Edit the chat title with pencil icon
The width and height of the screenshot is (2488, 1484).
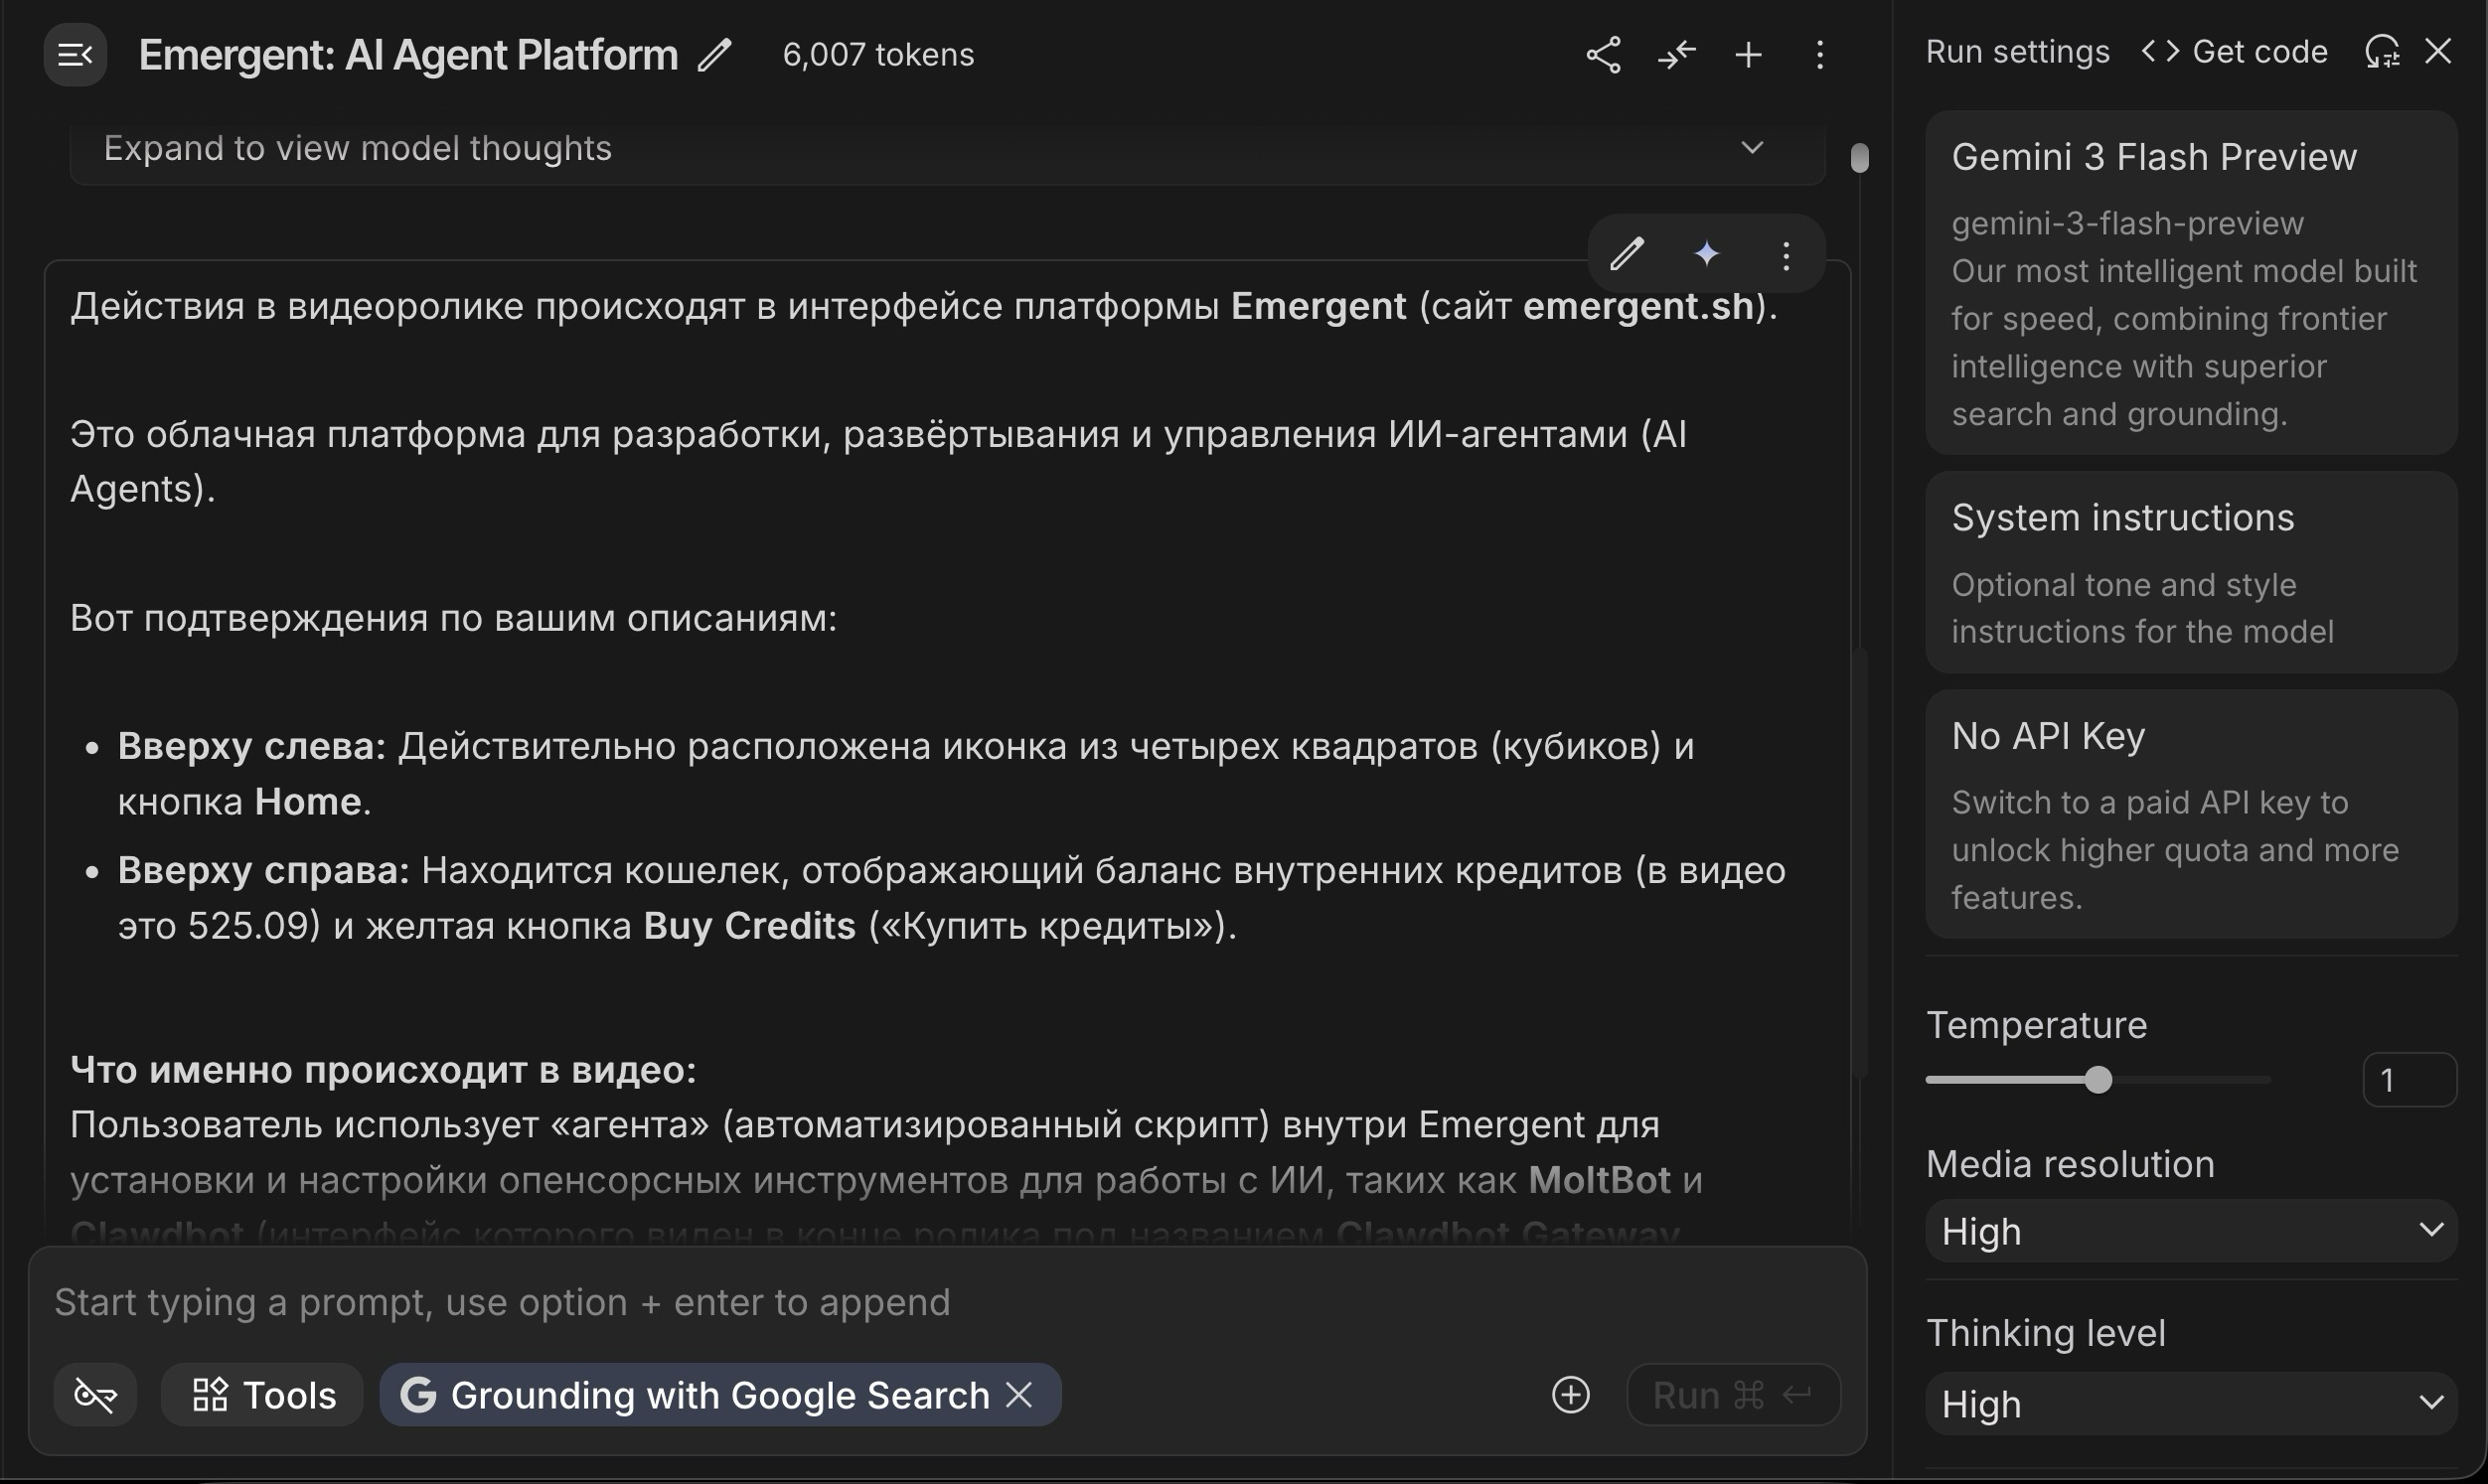(715, 55)
